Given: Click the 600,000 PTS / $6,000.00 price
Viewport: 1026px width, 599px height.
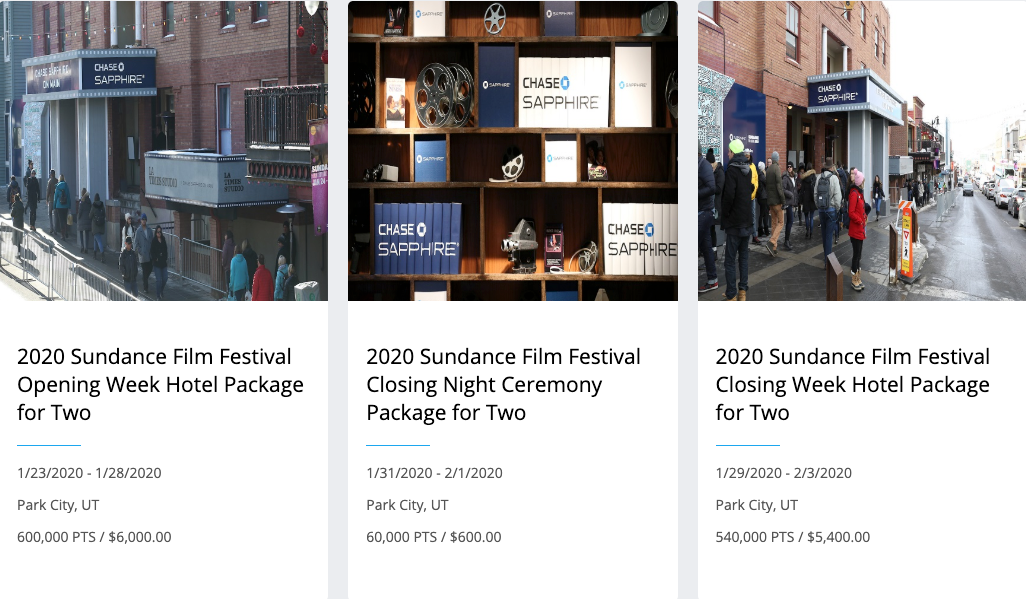Looking at the screenshot, I should click(x=94, y=537).
